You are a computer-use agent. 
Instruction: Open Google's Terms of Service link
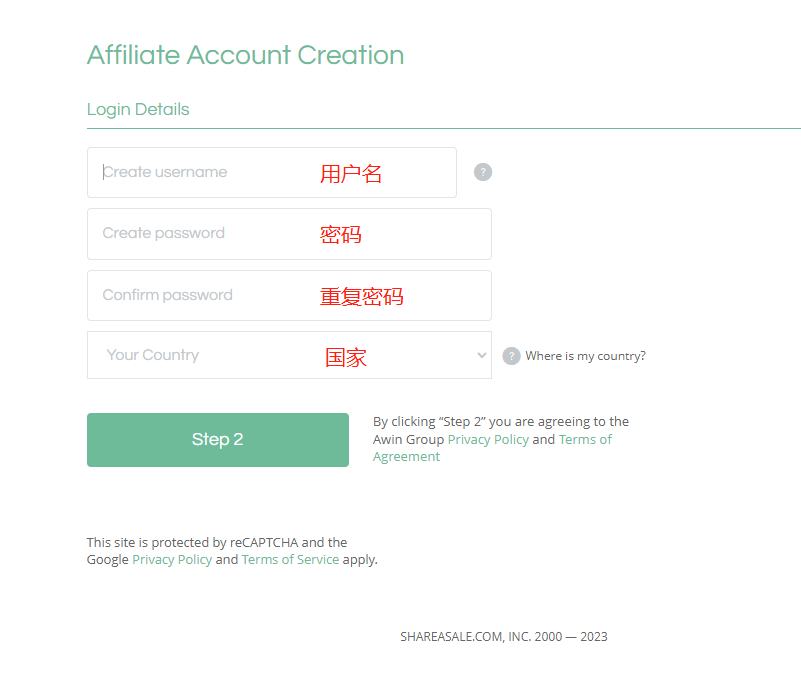pyautogui.click(x=290, y=559)
